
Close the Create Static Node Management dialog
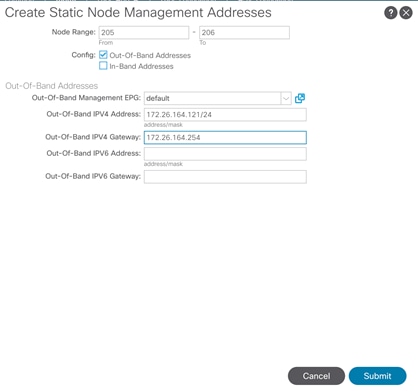(406, 13)
